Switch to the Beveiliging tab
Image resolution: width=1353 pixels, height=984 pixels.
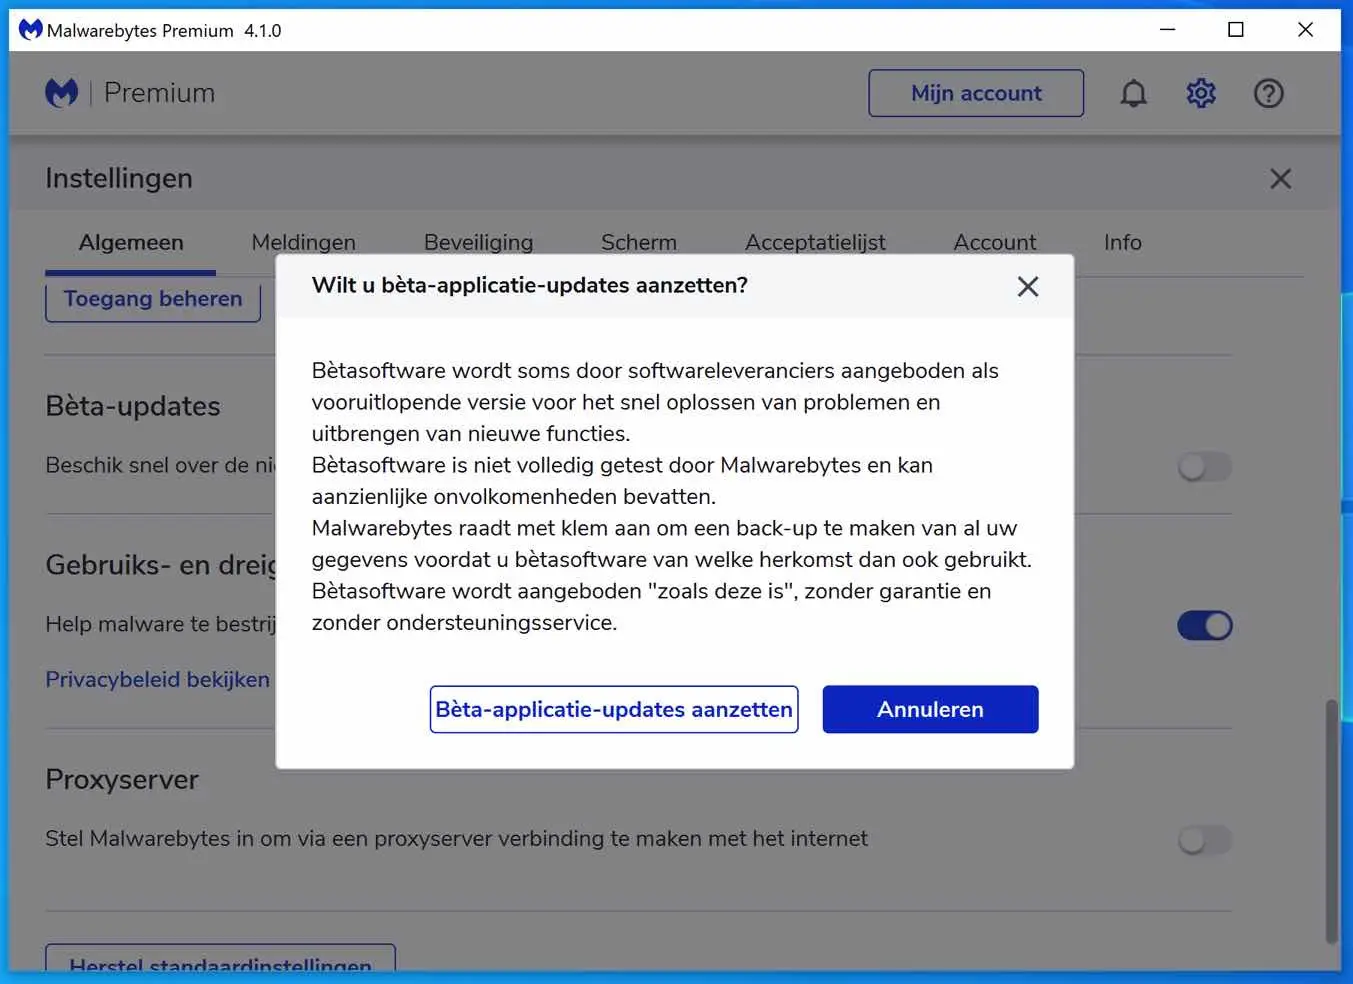click(x=478, y=242)
